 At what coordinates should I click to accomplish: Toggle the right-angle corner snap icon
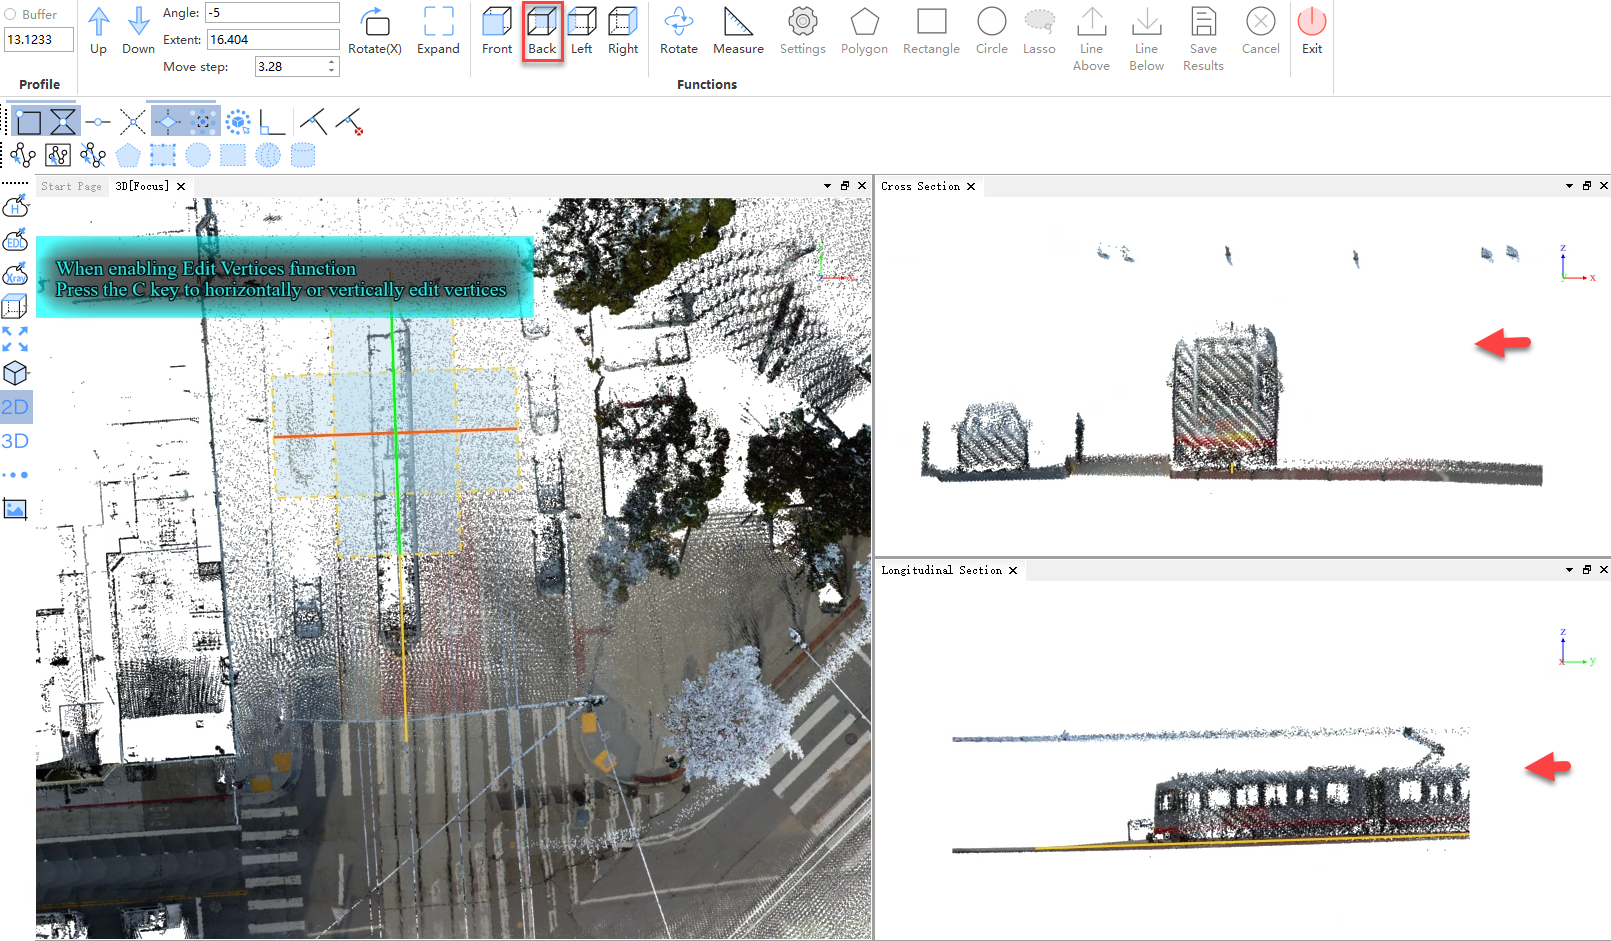coord(272,122)
